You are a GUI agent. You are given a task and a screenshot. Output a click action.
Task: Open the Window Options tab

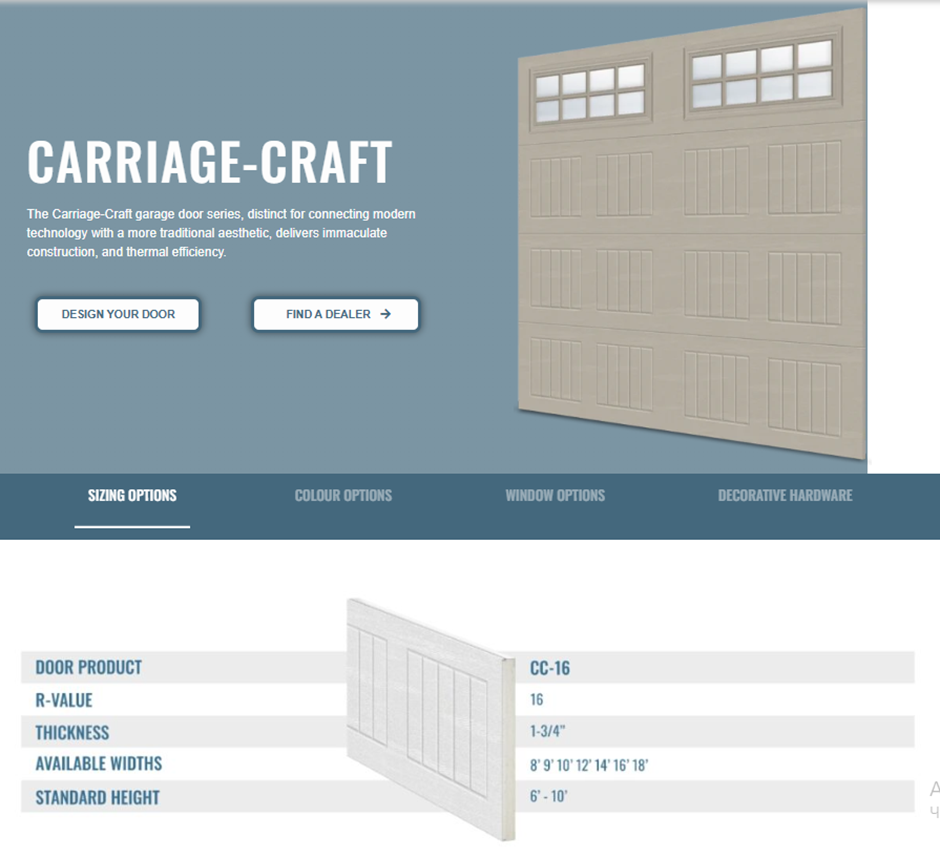[x=555, y=496]
